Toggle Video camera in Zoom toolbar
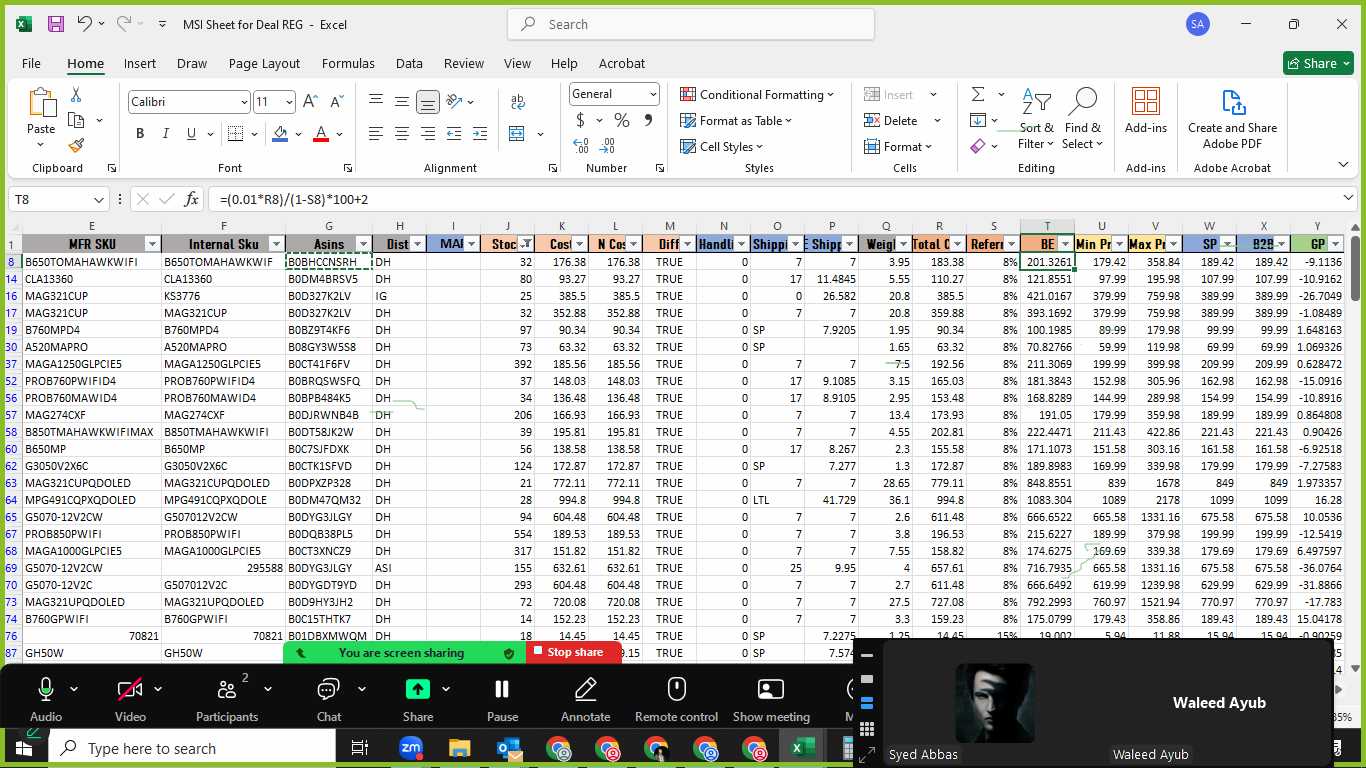 [130, 699]
